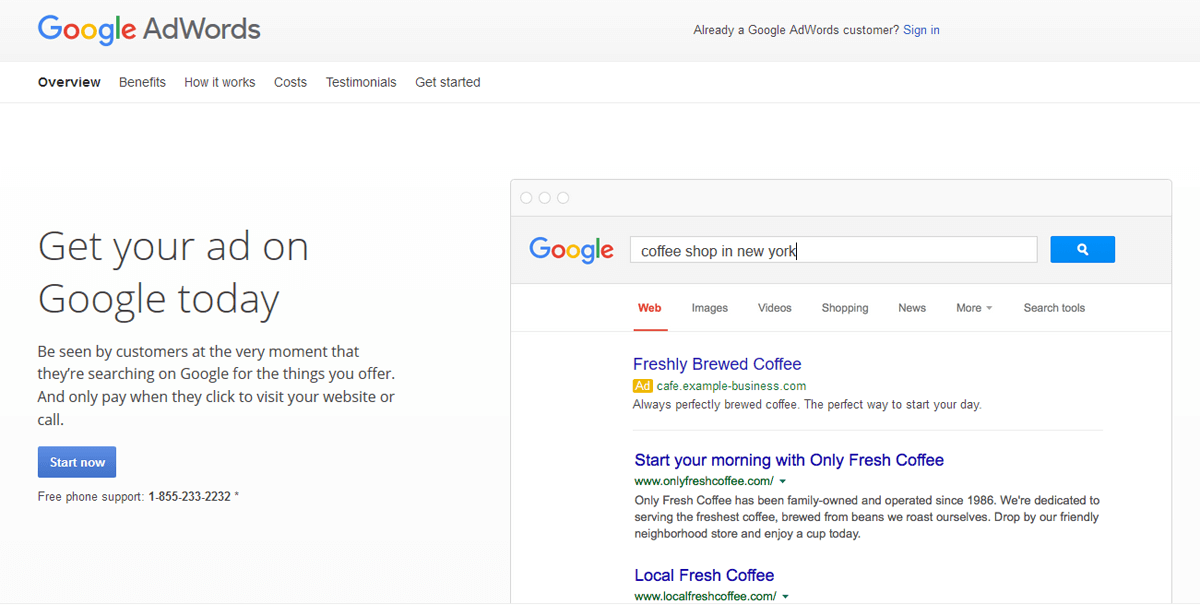Open dropdown arrow beside www.onlyfreshcoffee.com
Viewport: 1200px width, 616px height.
click(x=782, y=482)
